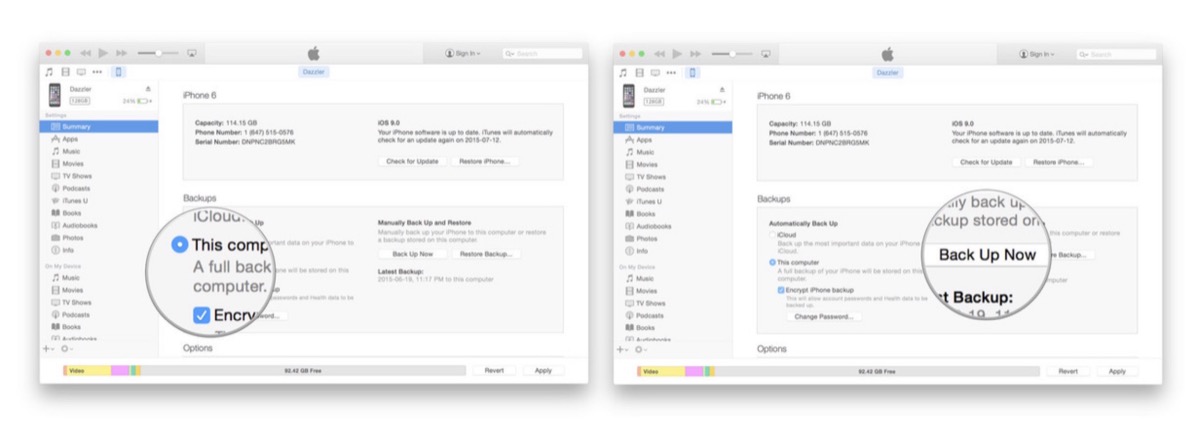This screenshot has height=436, width=1200.
Task: Click the three-dots More icon in left window toolbar
Action: 97,72
